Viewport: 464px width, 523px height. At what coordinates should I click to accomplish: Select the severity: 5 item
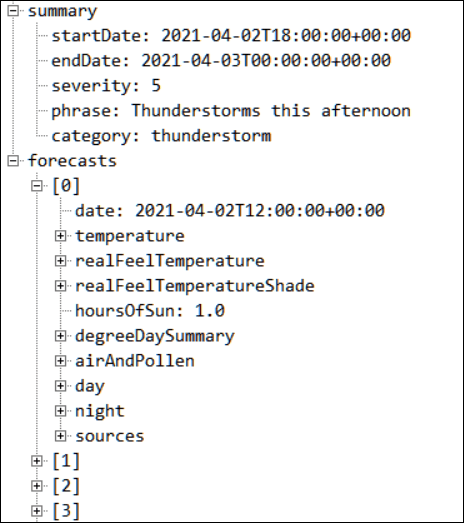[106, 86]
